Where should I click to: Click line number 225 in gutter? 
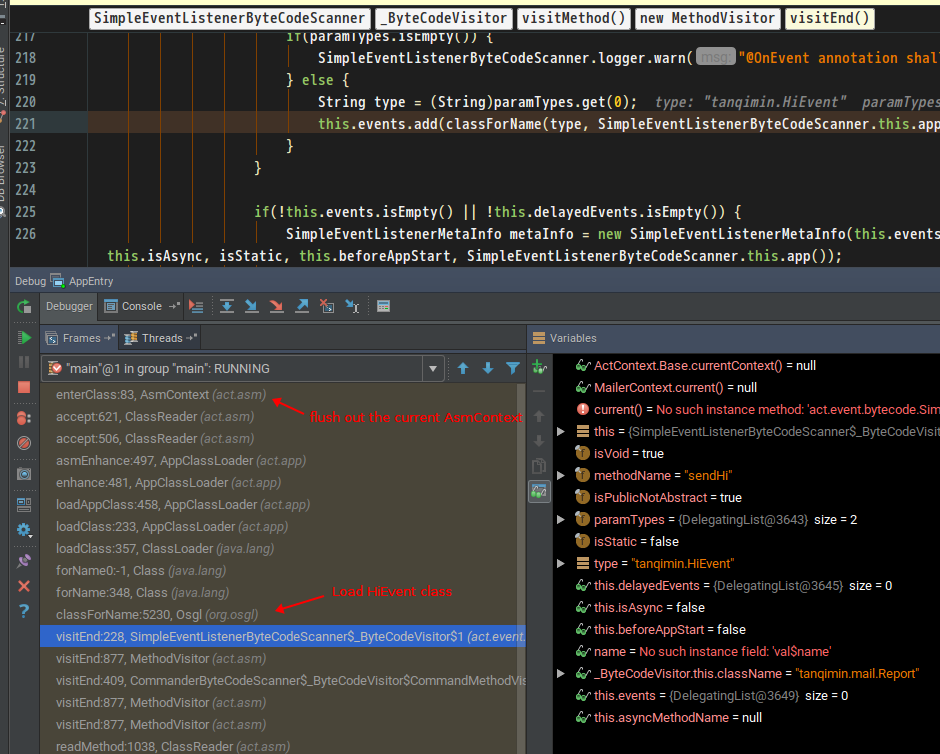25,212
